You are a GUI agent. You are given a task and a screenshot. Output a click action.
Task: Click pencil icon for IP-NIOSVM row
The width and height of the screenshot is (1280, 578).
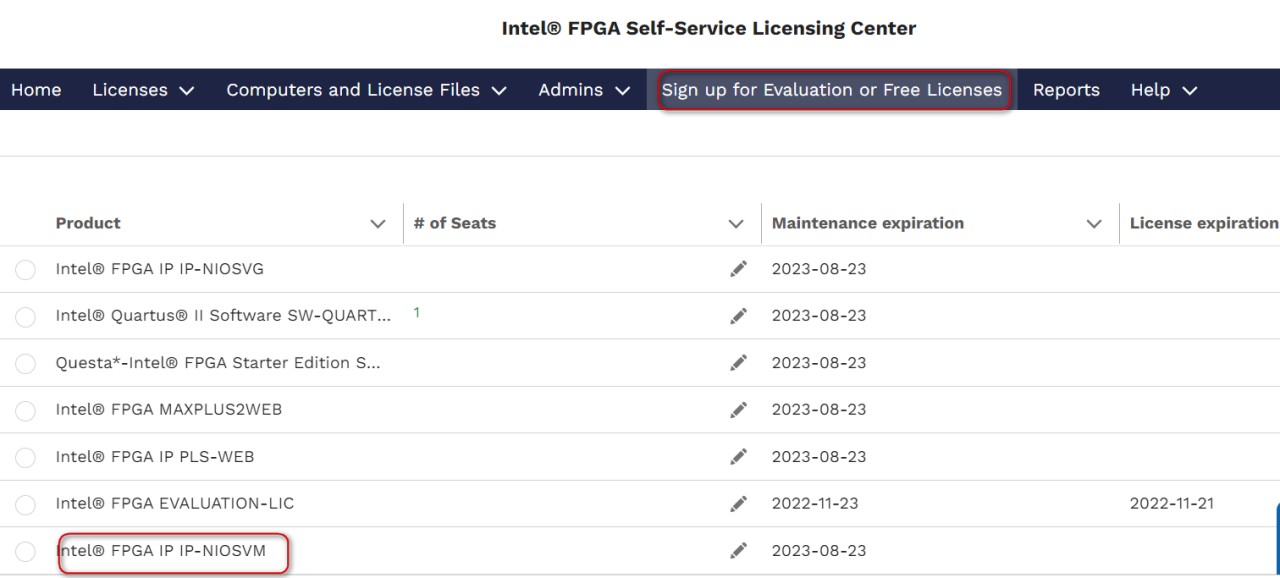tap(739, 551)
